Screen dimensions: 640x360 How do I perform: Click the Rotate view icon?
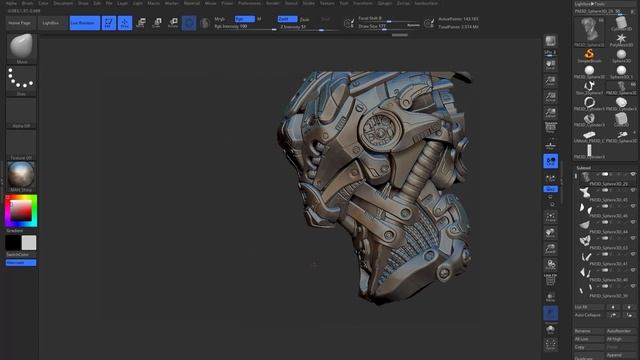pyautogui.click(x=550, y=265)
